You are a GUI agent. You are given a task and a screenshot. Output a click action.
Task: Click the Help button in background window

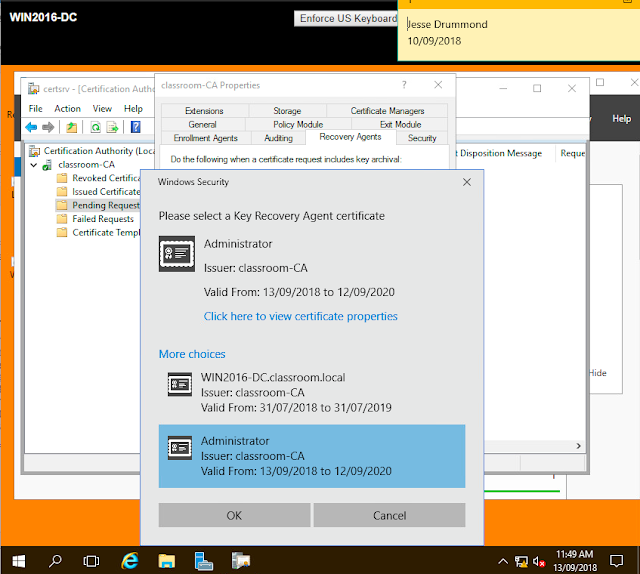click(621, 119)
